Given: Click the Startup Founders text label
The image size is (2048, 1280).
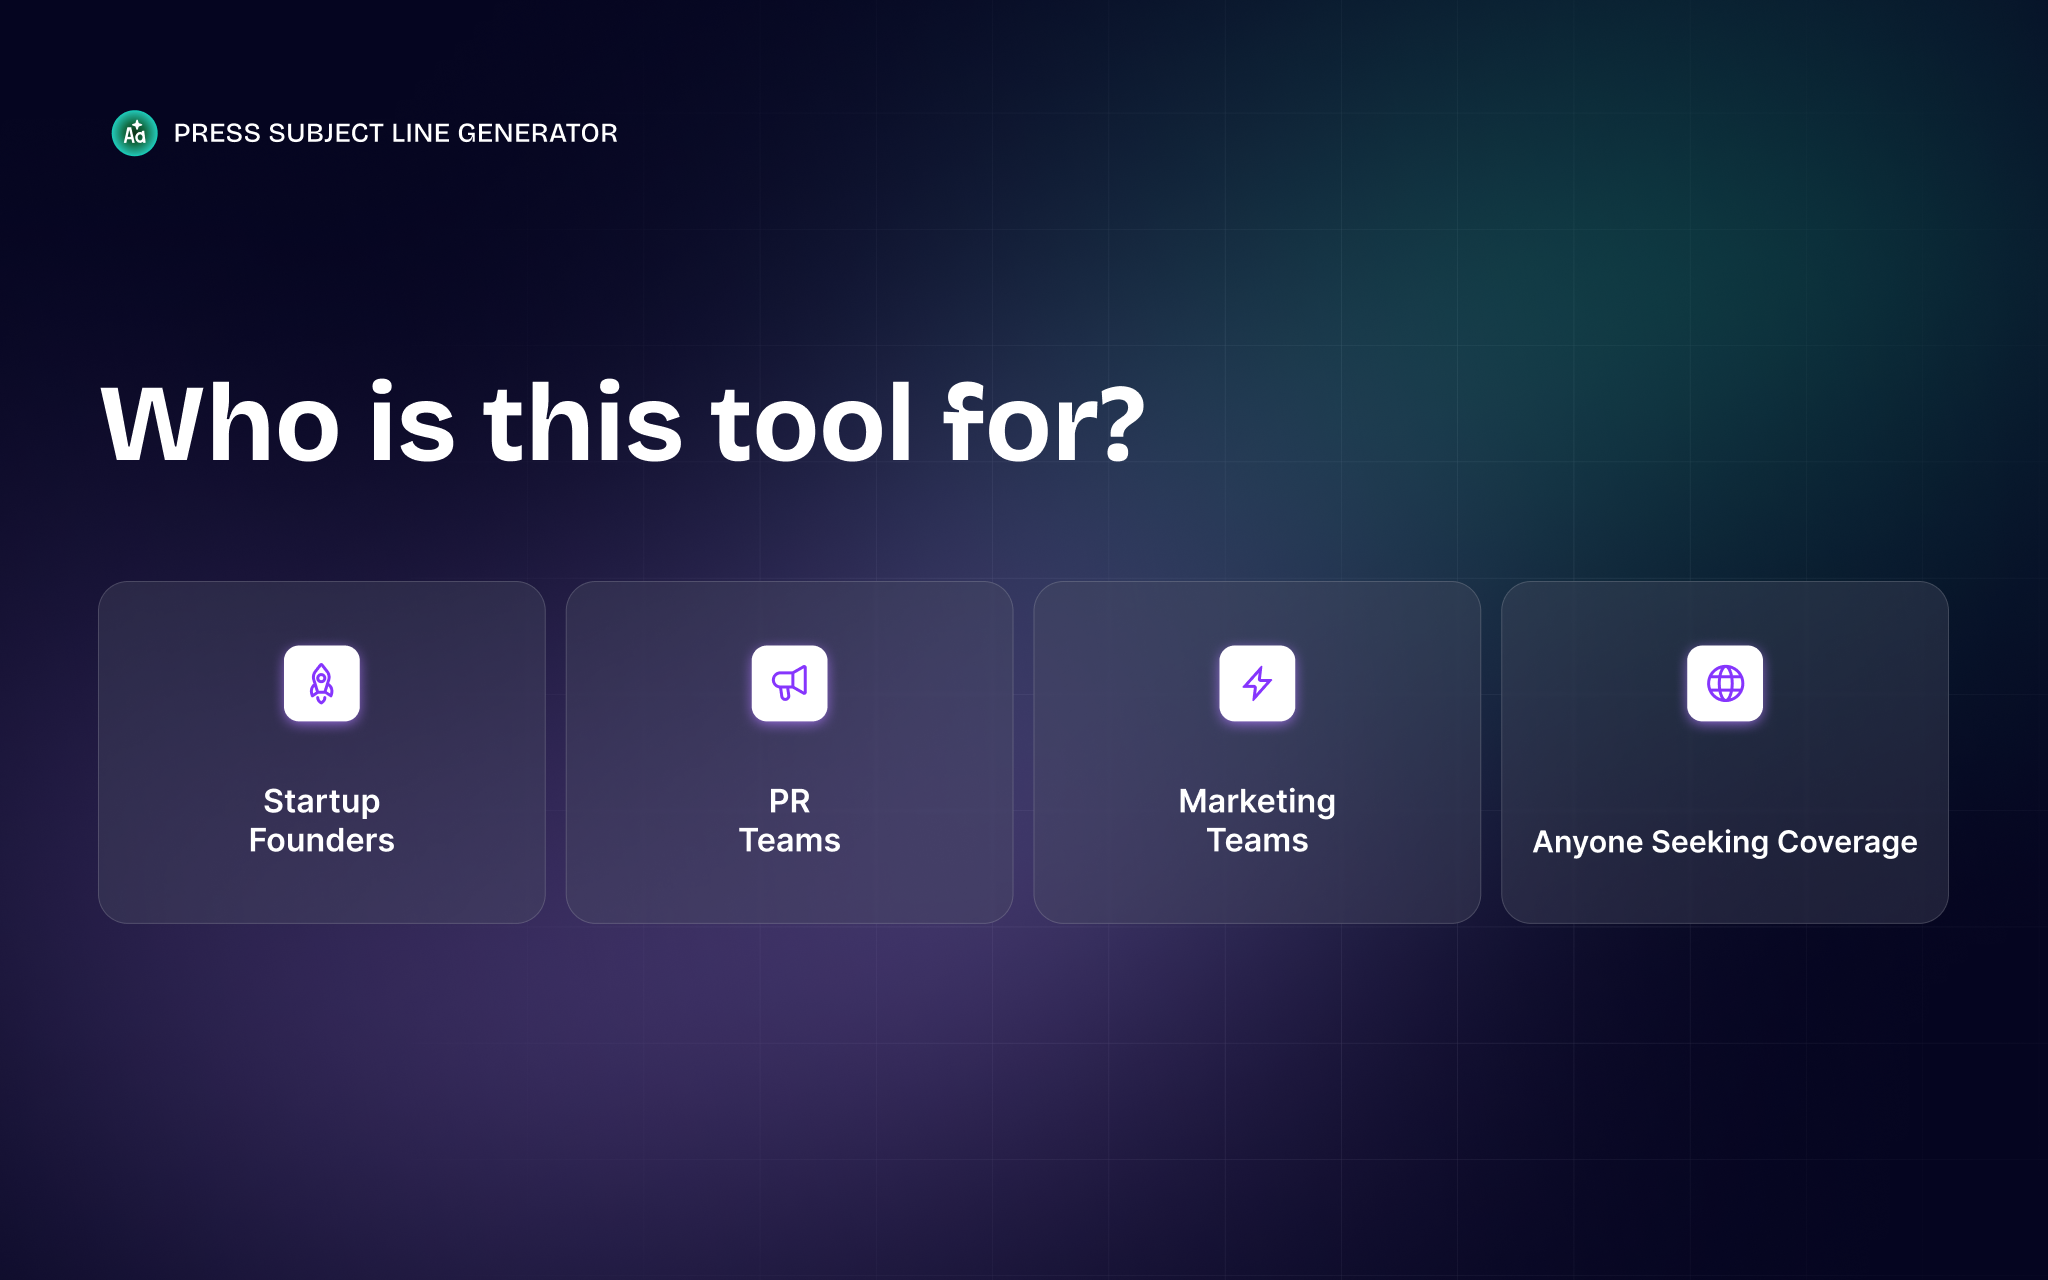Looking at the screenshot, I should click(x=322, y=820).
